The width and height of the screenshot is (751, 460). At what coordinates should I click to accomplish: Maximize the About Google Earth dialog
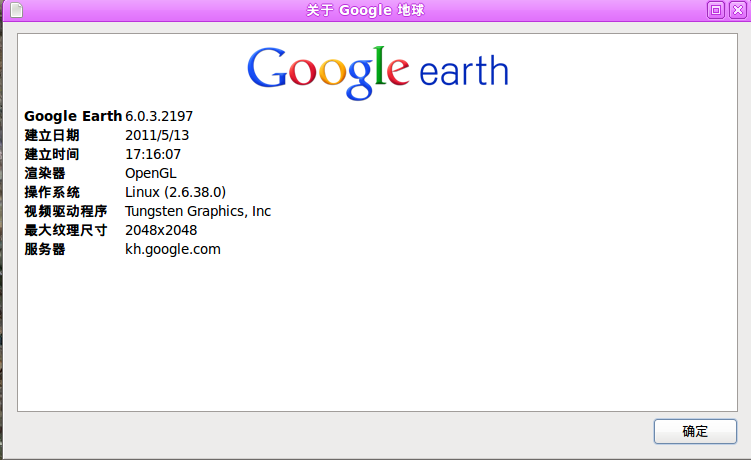click(x=716, y=10)
